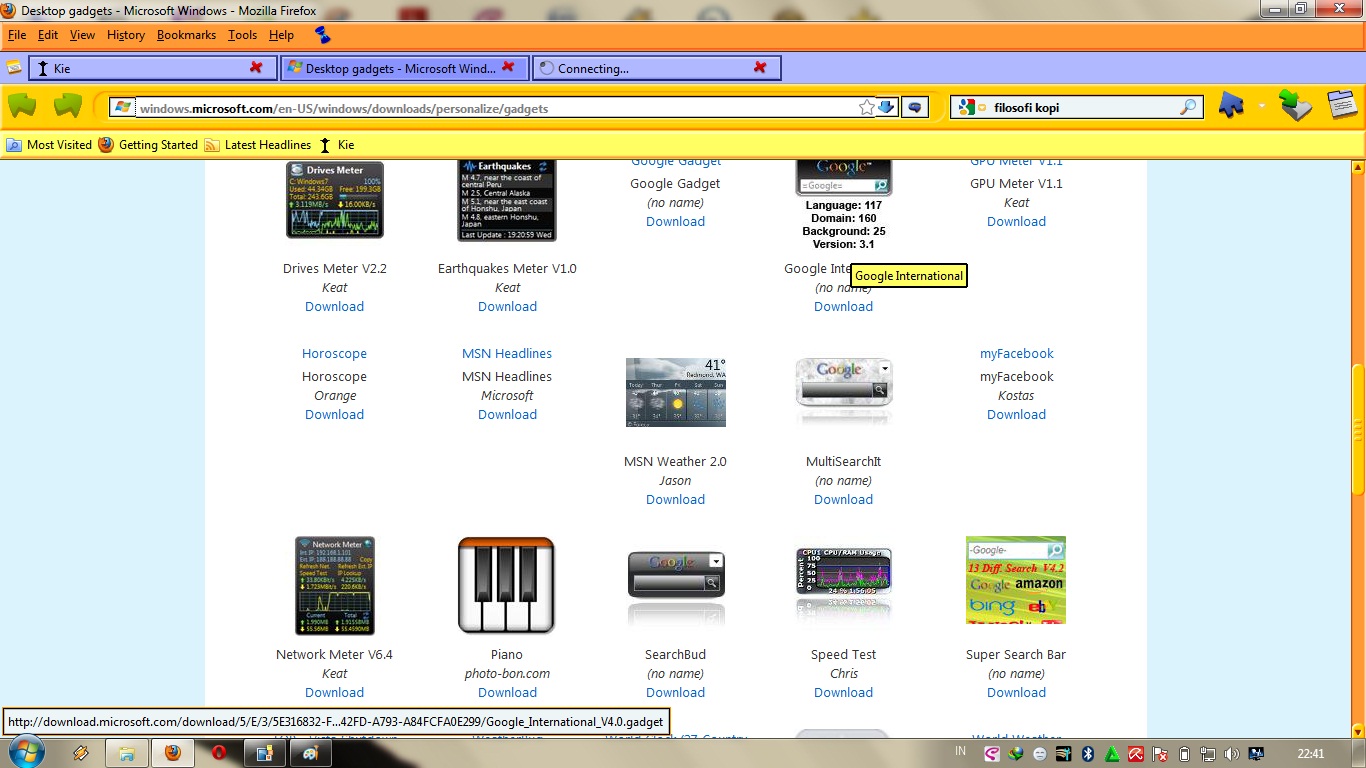Viewport: 1366px width, 768px height.
Task: Click the Bluetooth icon in the system tray
Action: 1087,753
